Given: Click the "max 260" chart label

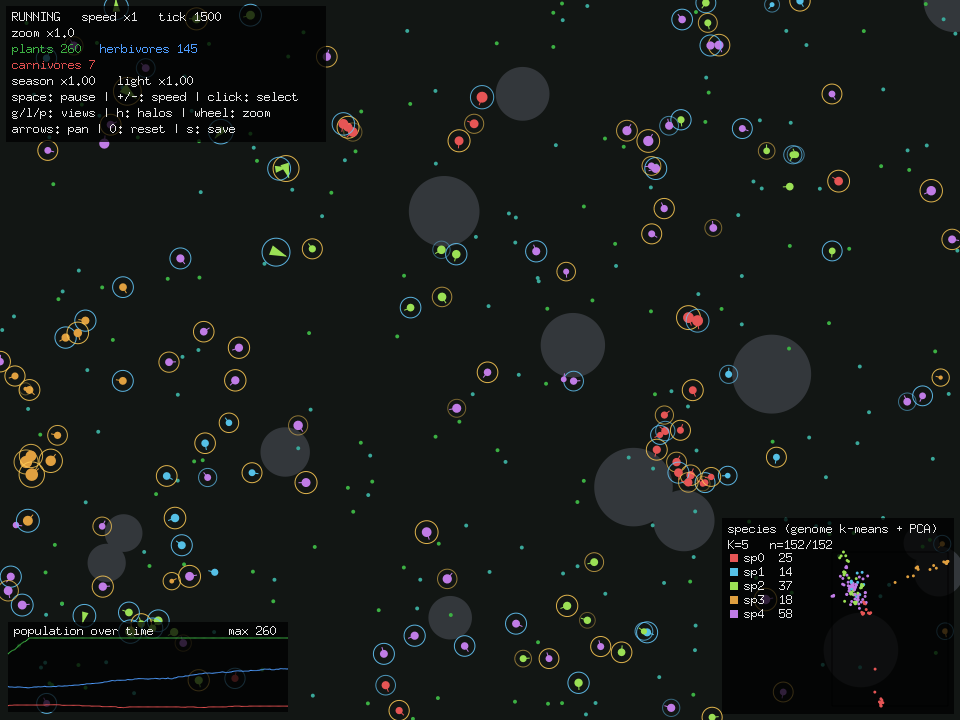Looking at the screenshot, I should 252,631.
